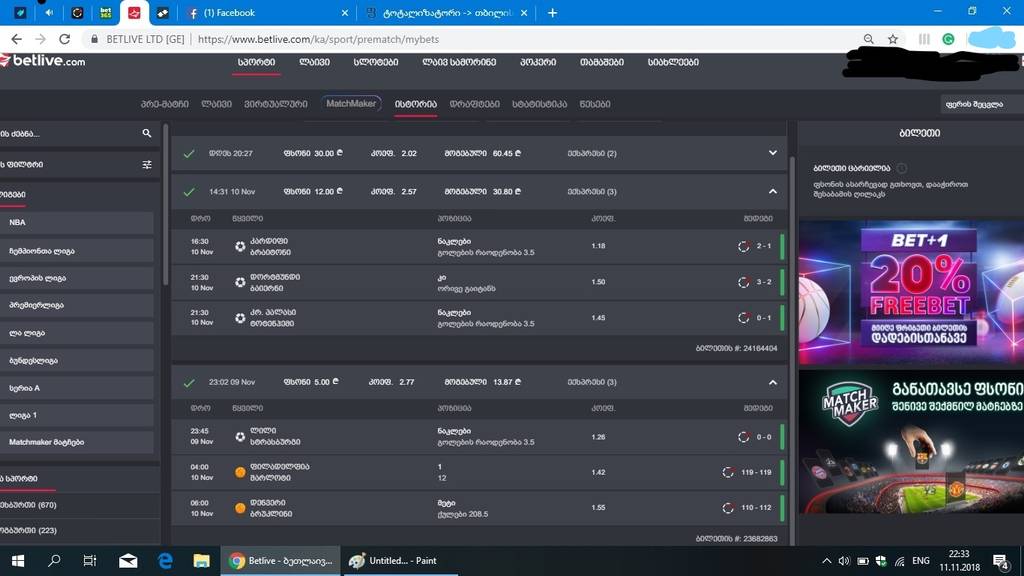
Task: Focus the browser address bar URL
Action: [318, 39]
